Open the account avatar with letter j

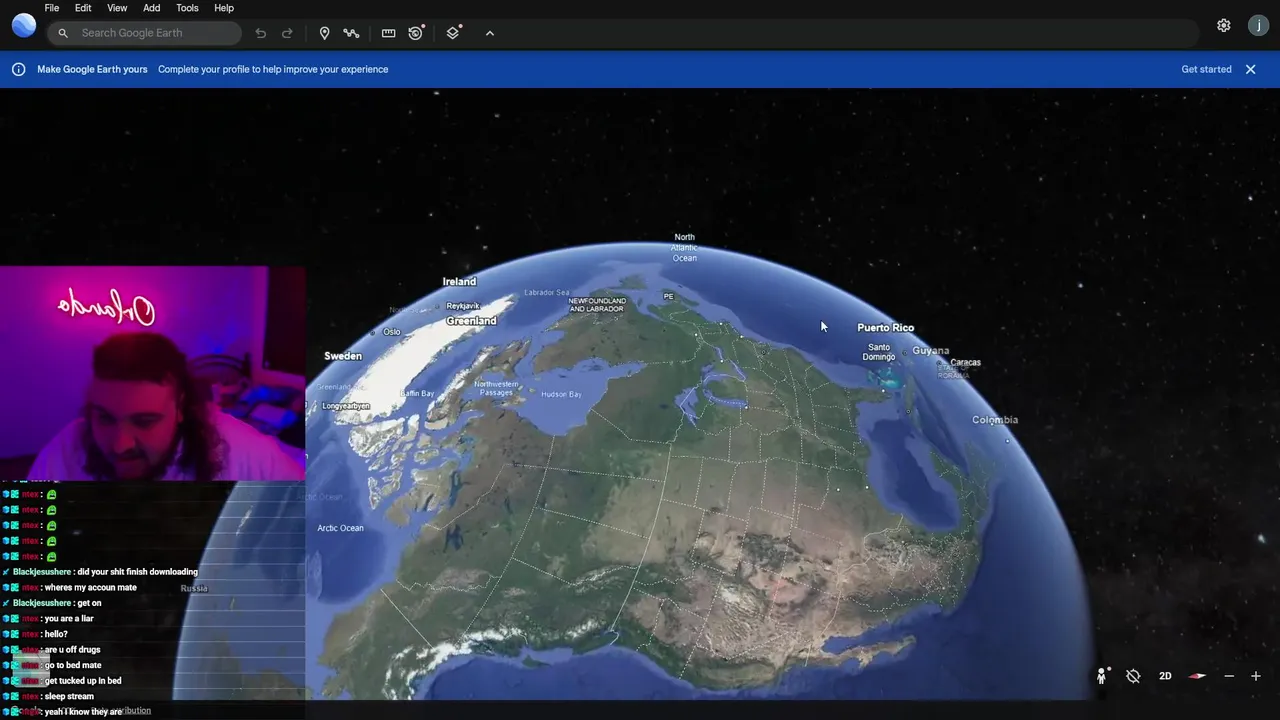coord(1259,26)
